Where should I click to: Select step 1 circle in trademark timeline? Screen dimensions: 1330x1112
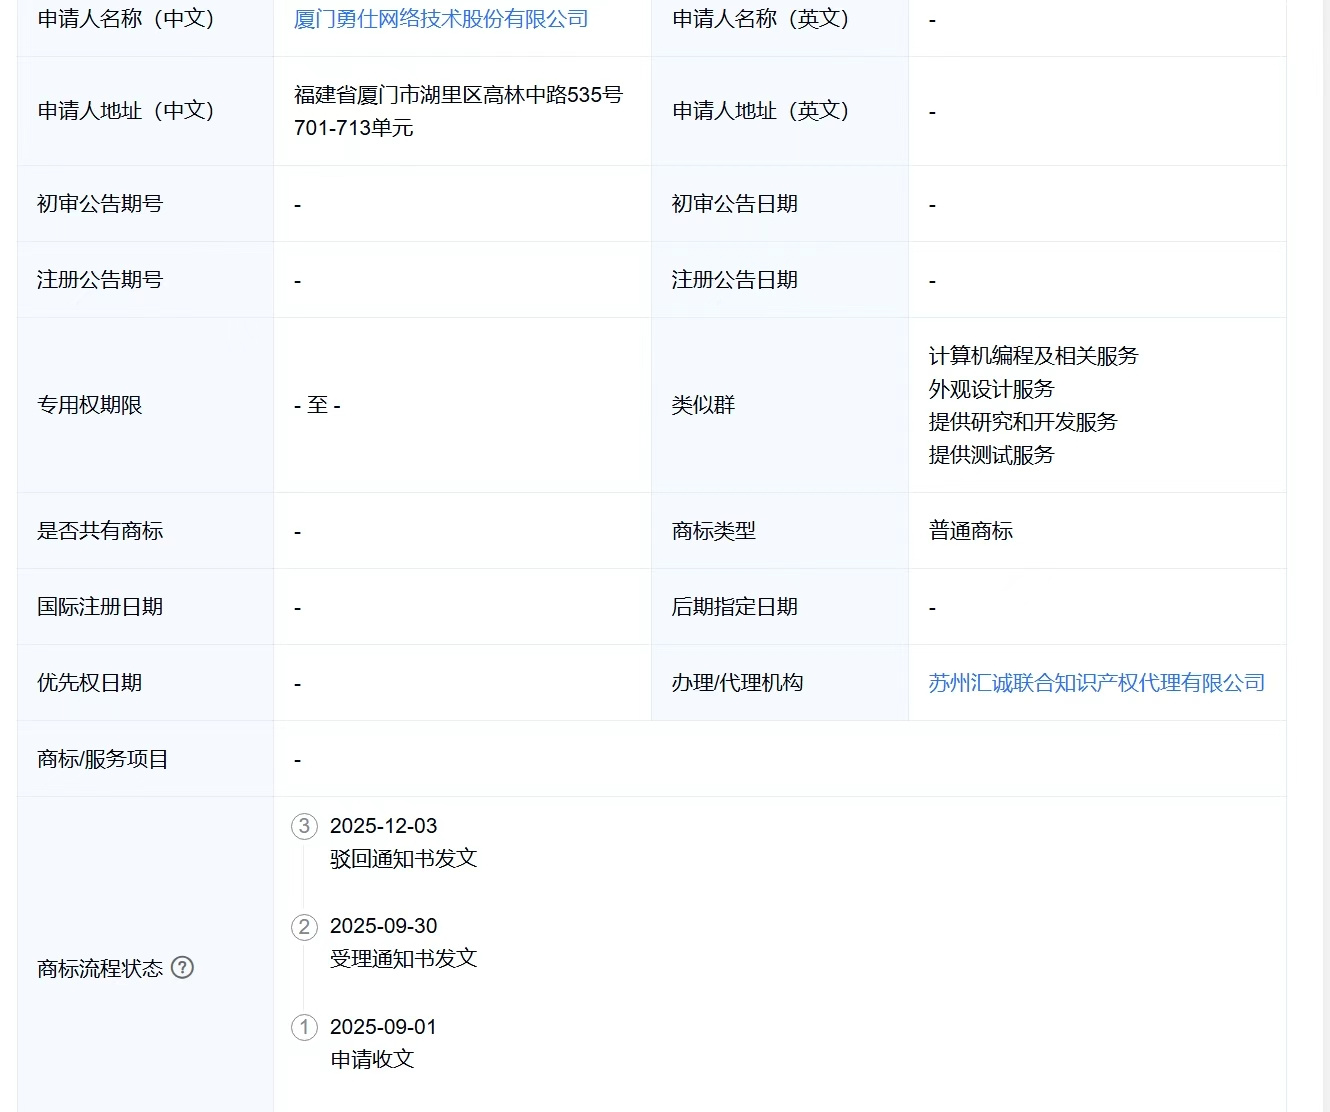(304, 1027)
